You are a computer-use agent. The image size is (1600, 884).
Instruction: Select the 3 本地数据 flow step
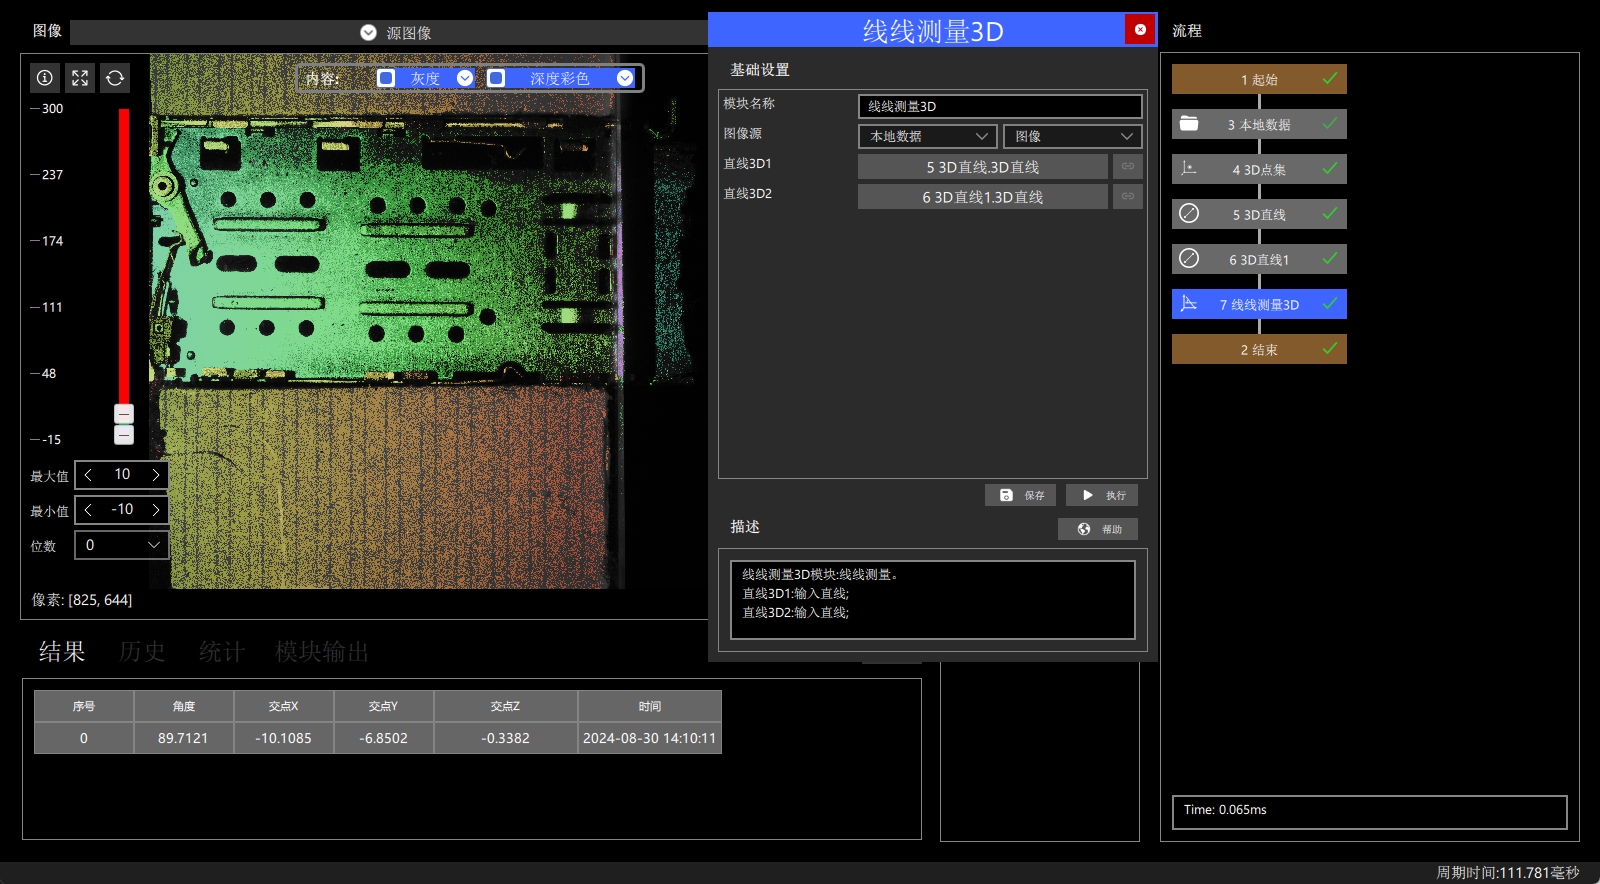point(1259,124)
